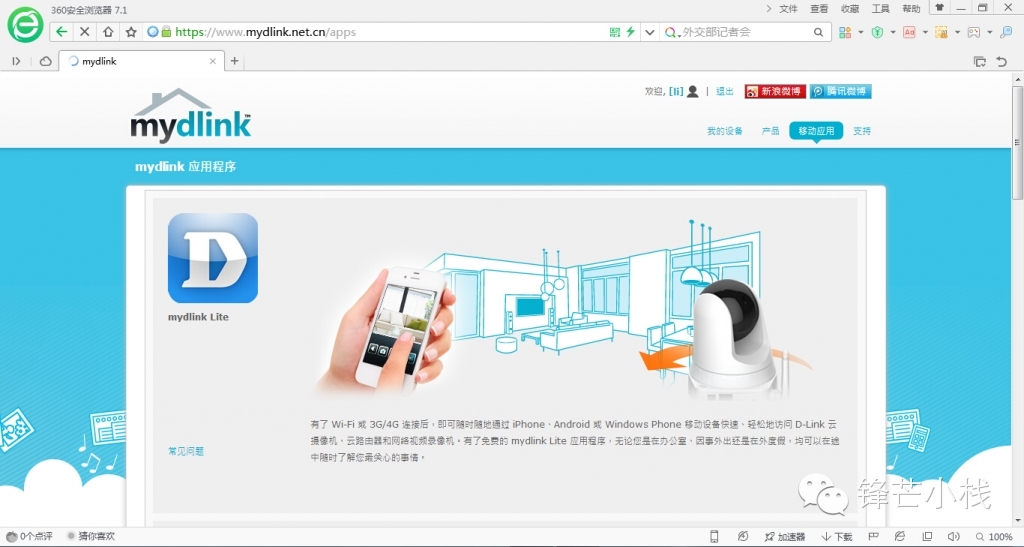The width and height of the screenshot is (1024, 547).
Task: Open the tab list window icon
Action: pos(980,61)
